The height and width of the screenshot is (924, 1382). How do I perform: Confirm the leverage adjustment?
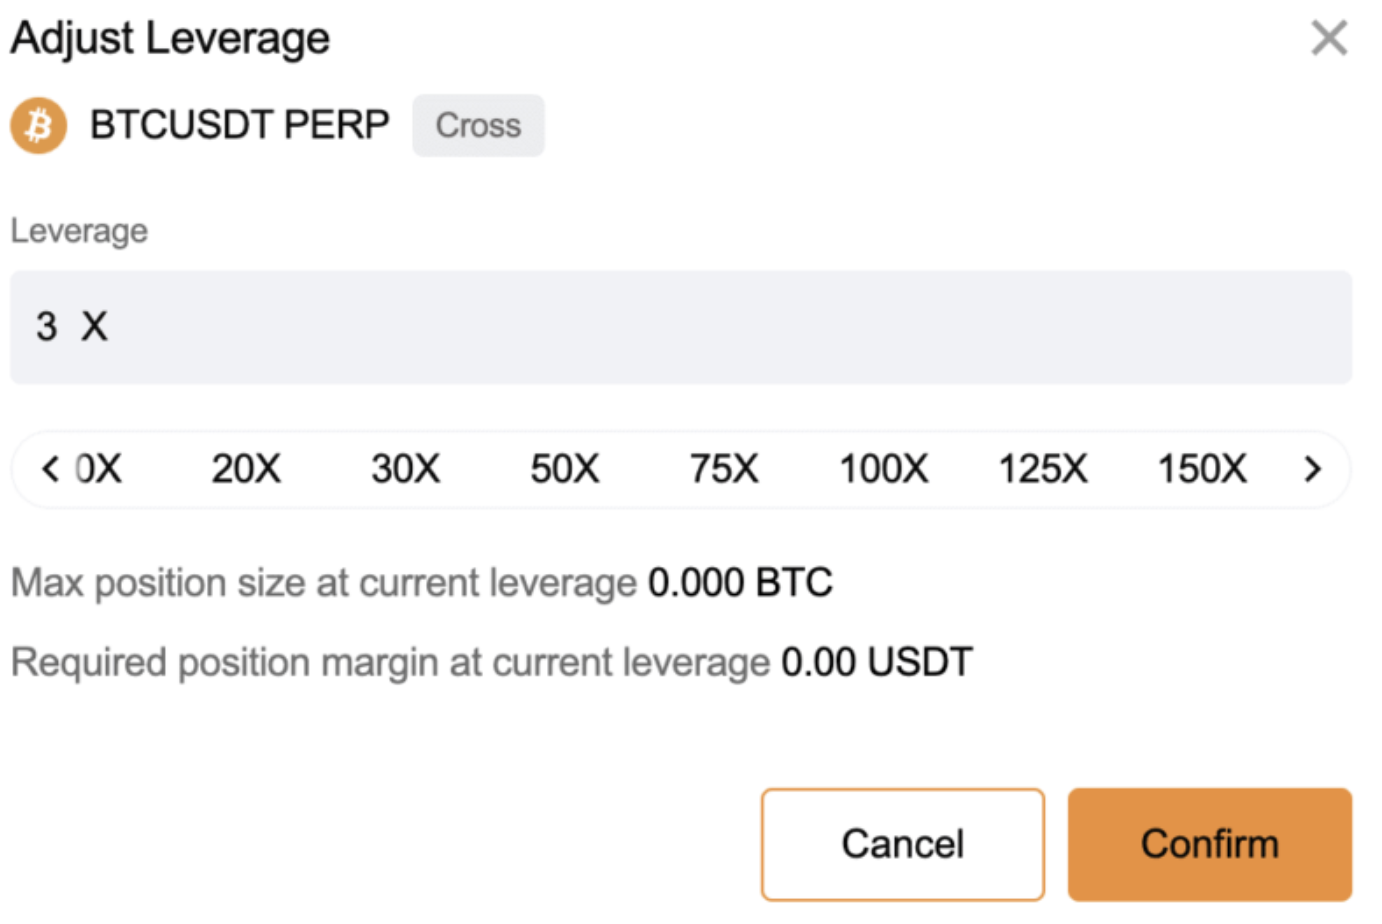(x=1209, y=844)
